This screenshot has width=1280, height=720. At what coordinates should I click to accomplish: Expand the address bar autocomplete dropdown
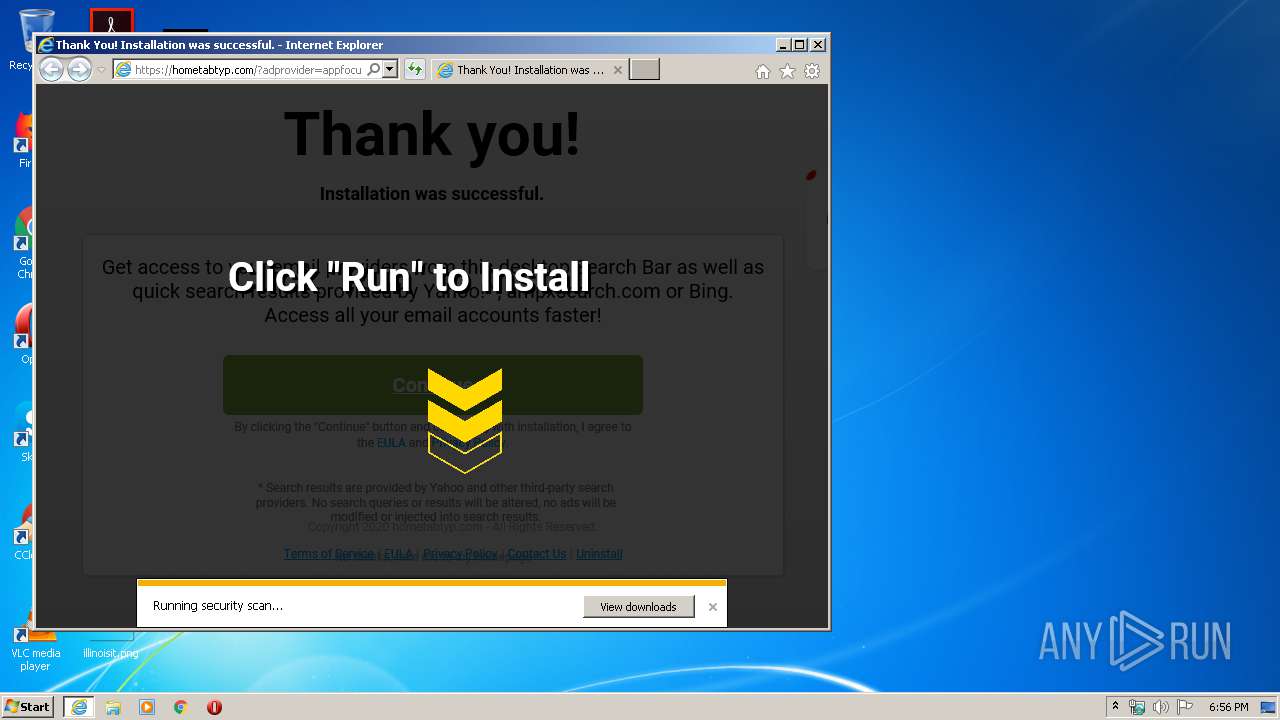coord(390,70)
